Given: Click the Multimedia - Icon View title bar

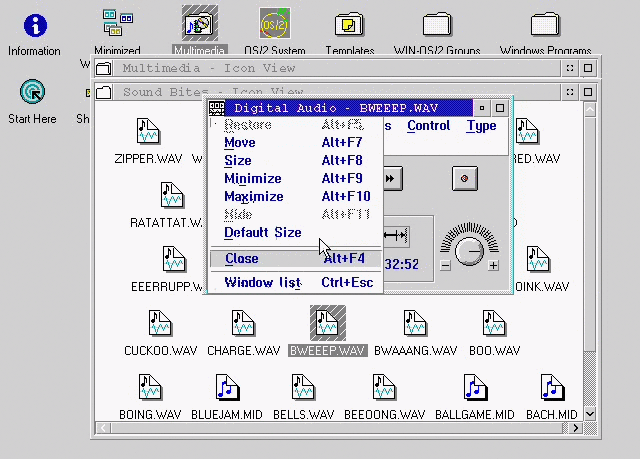Looking at the screenshot, I should (x=336, y=68).
